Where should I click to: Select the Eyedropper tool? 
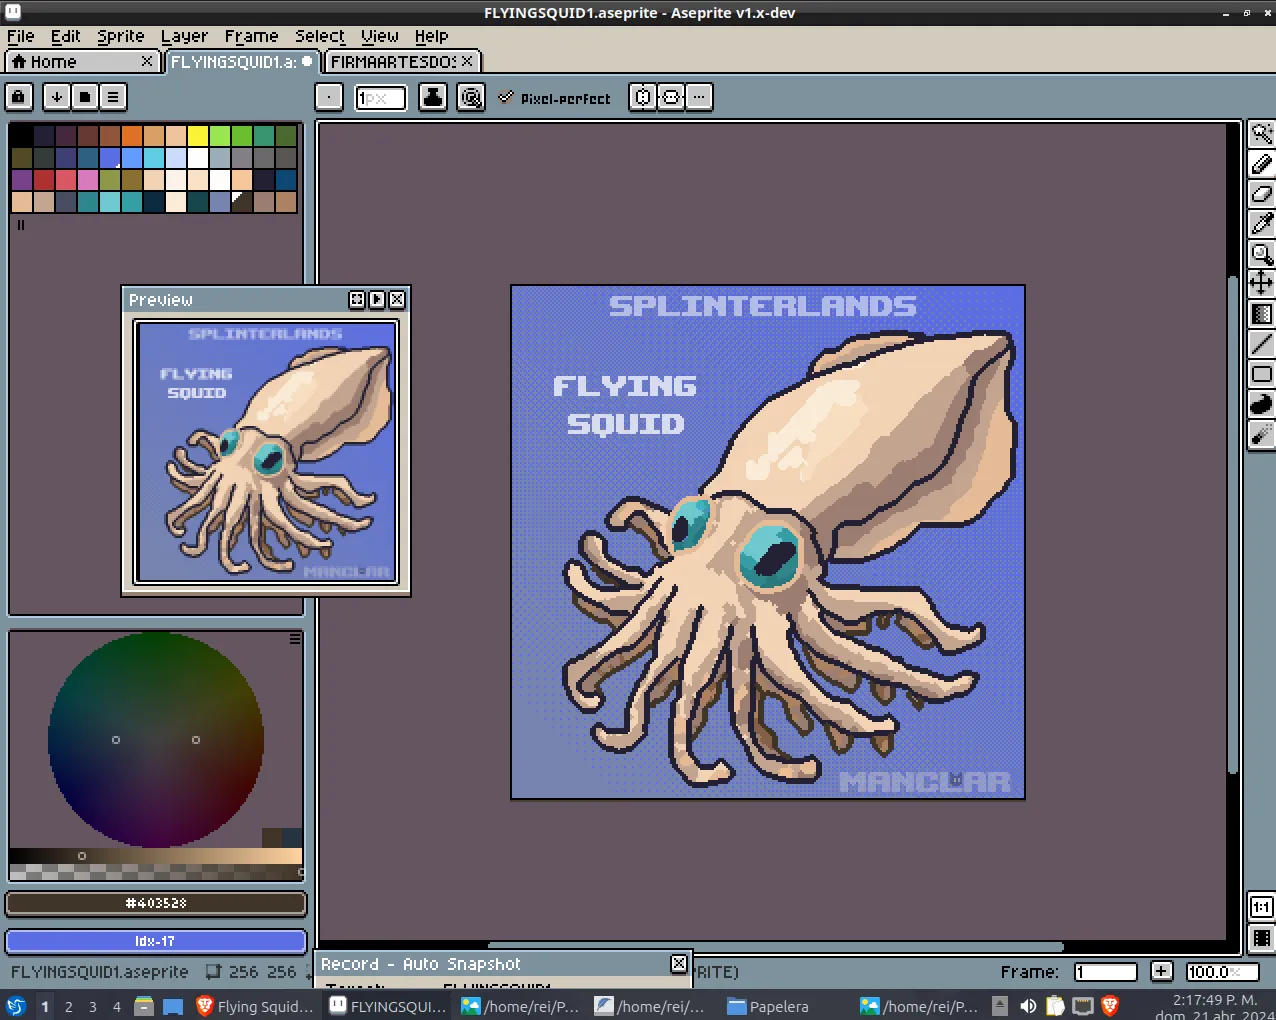click(1262, 224)
